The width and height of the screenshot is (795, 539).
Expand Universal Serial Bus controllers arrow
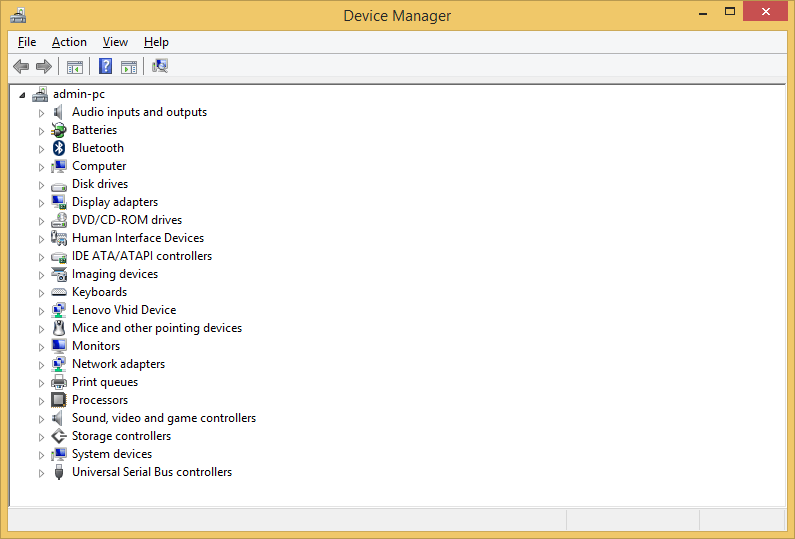[x=42, y=473]
